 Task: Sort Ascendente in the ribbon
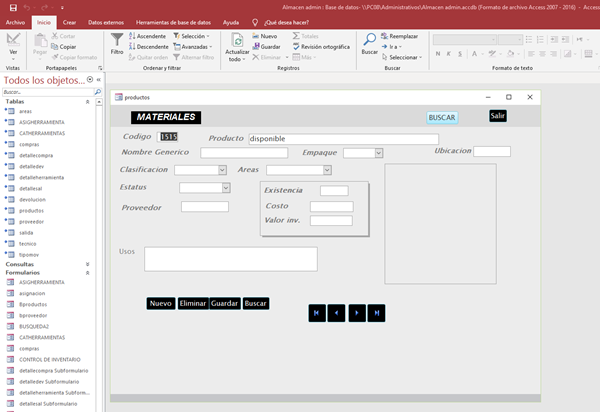[x=147, y=36]
